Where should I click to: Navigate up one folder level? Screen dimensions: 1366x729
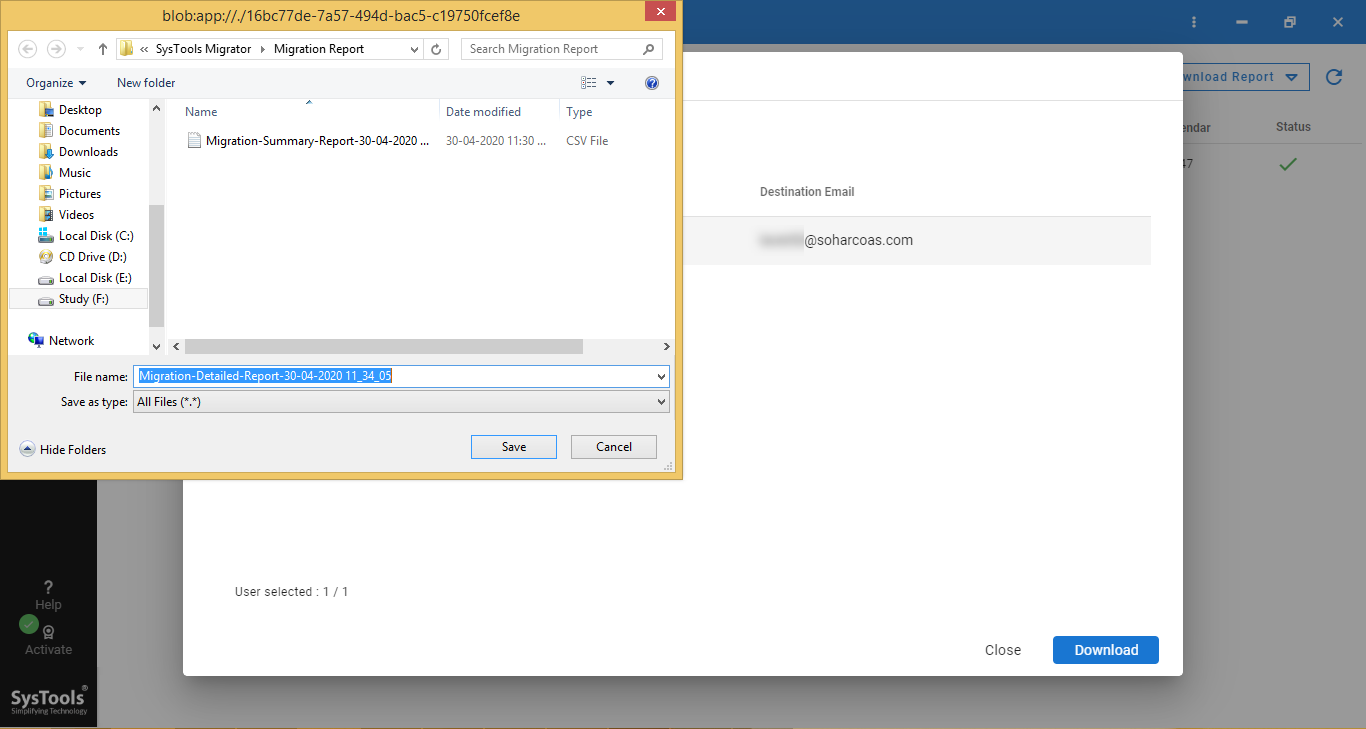(x=103, y=49)
